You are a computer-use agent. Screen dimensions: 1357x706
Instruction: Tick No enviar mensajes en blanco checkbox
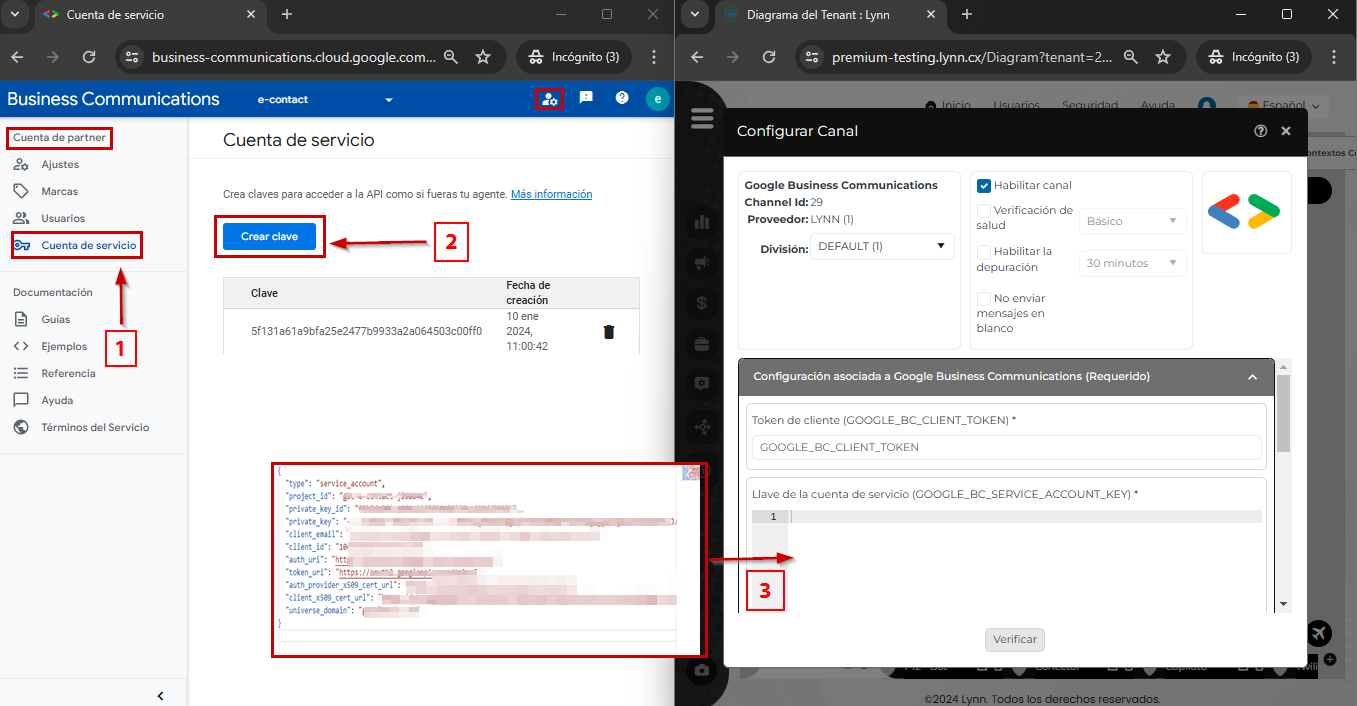pos(984,298)
